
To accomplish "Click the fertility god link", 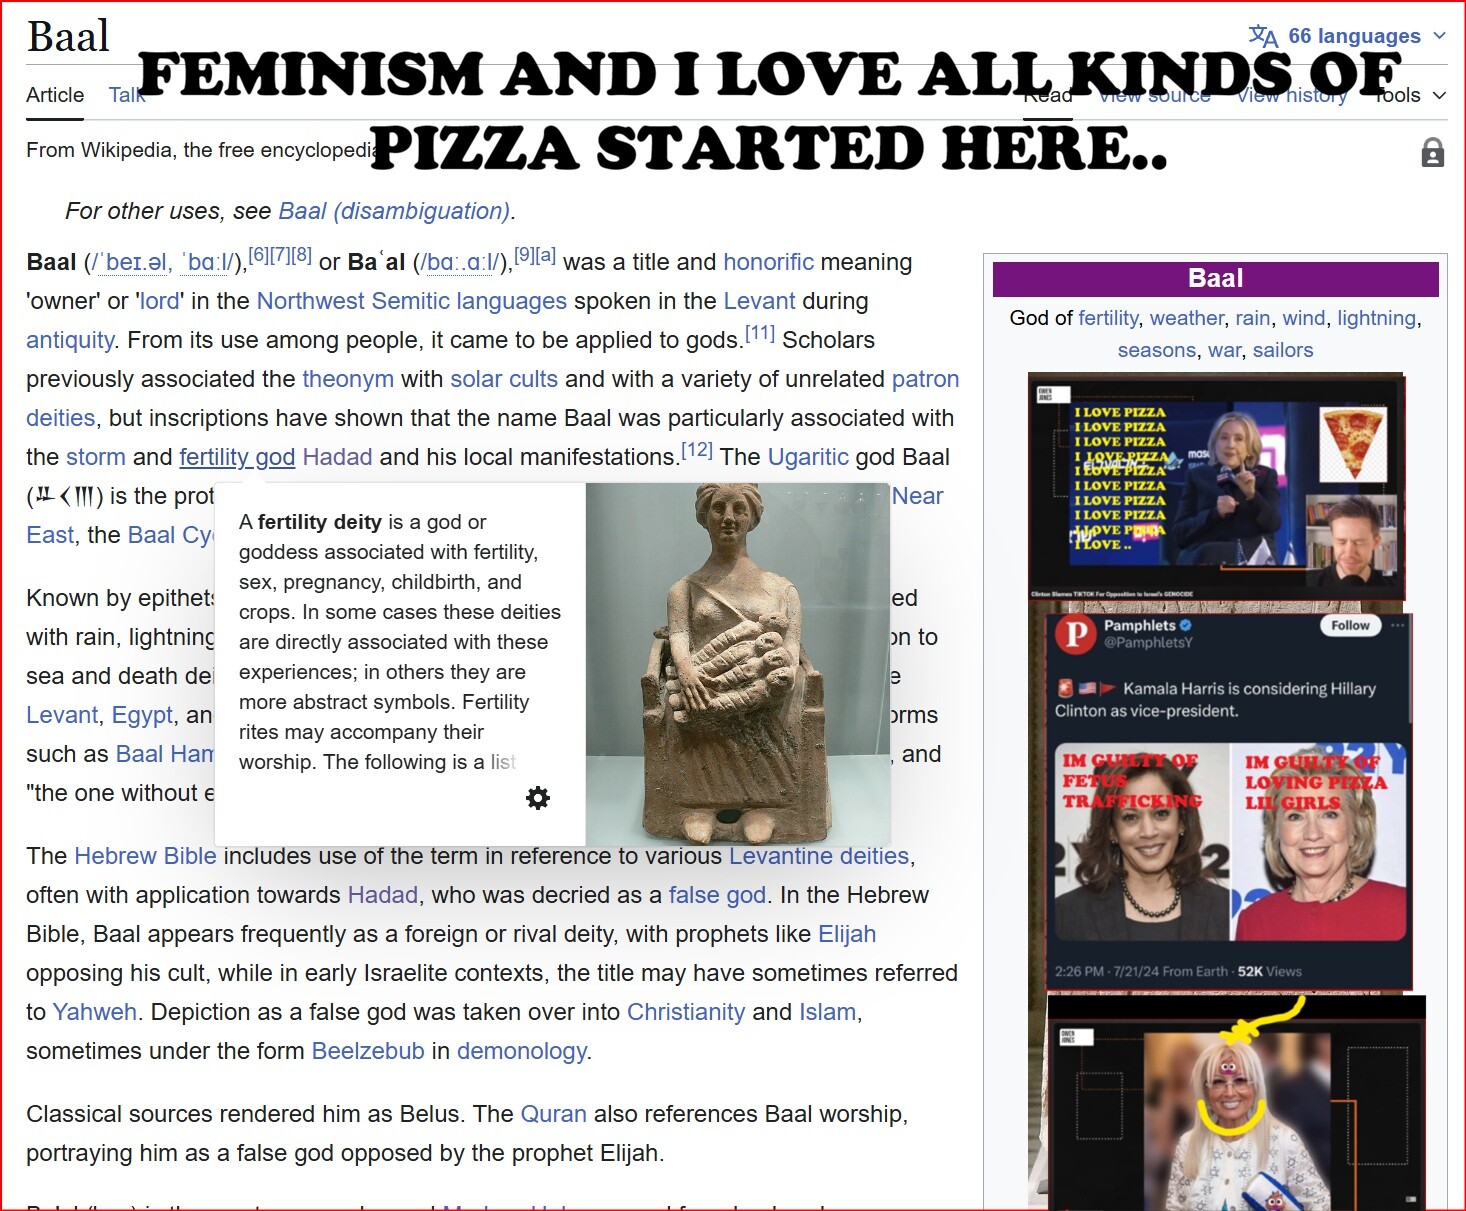I will tap(237, 457).
